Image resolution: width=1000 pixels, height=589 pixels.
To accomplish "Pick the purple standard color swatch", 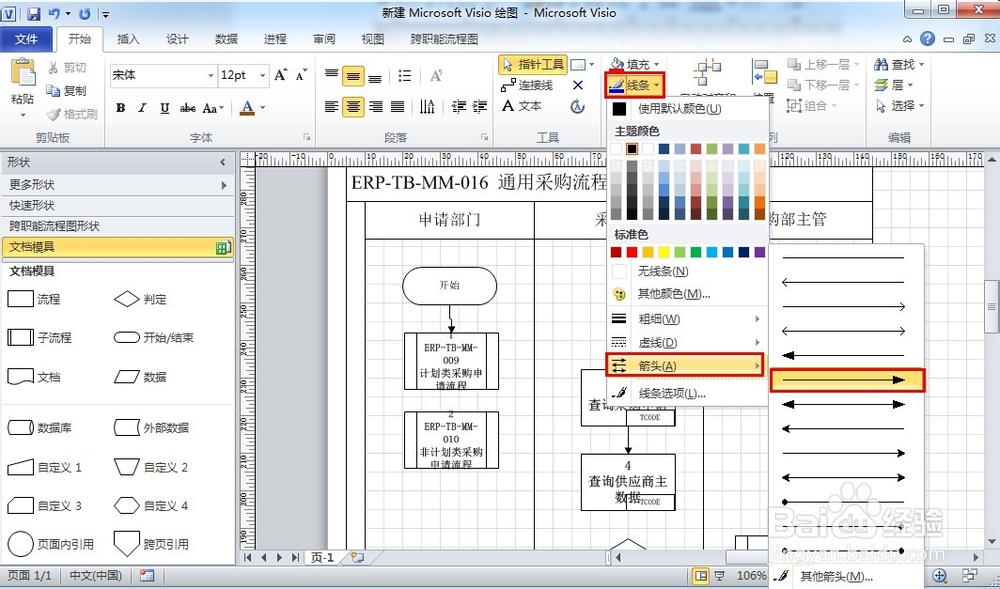I will pos(760,252).
